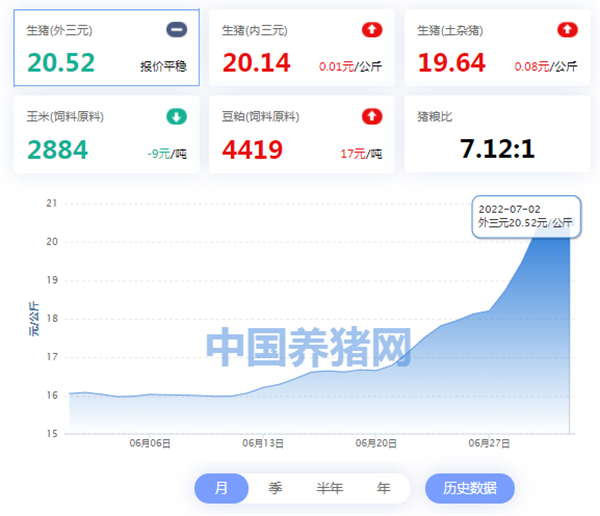Click the 报价平稳 status text

tap(163, 67)
